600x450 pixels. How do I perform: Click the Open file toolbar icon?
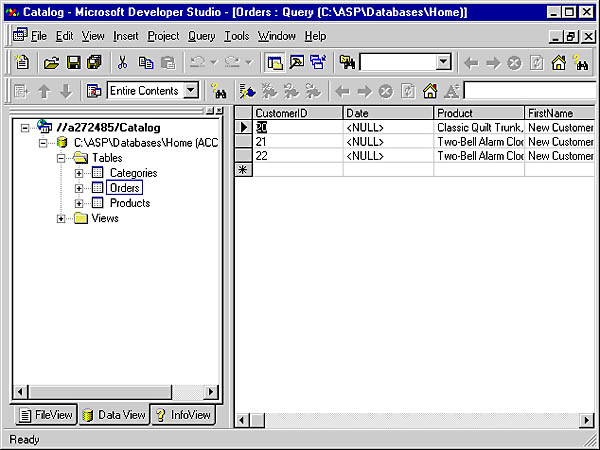pyautogui.click(x=51, y=62)
